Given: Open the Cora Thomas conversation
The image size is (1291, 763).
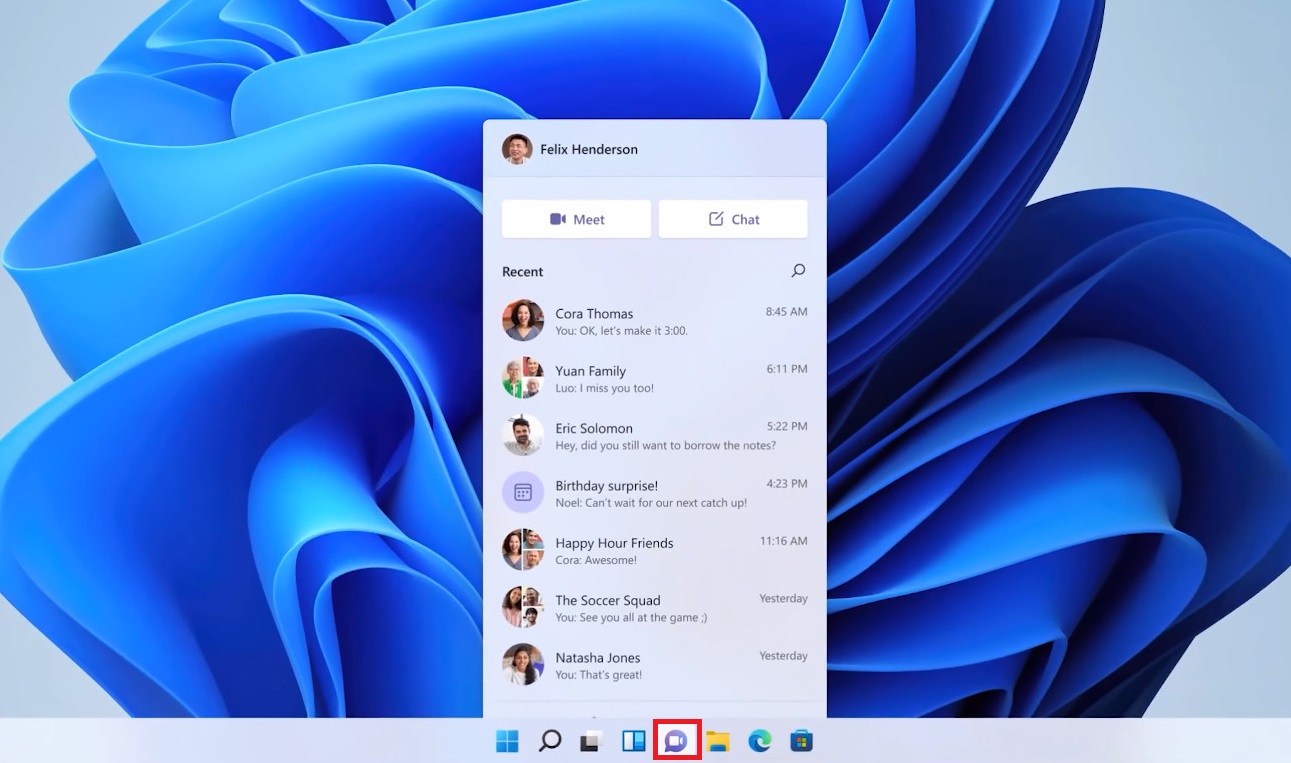Looking at the screenshot, I should pos(655,321).
